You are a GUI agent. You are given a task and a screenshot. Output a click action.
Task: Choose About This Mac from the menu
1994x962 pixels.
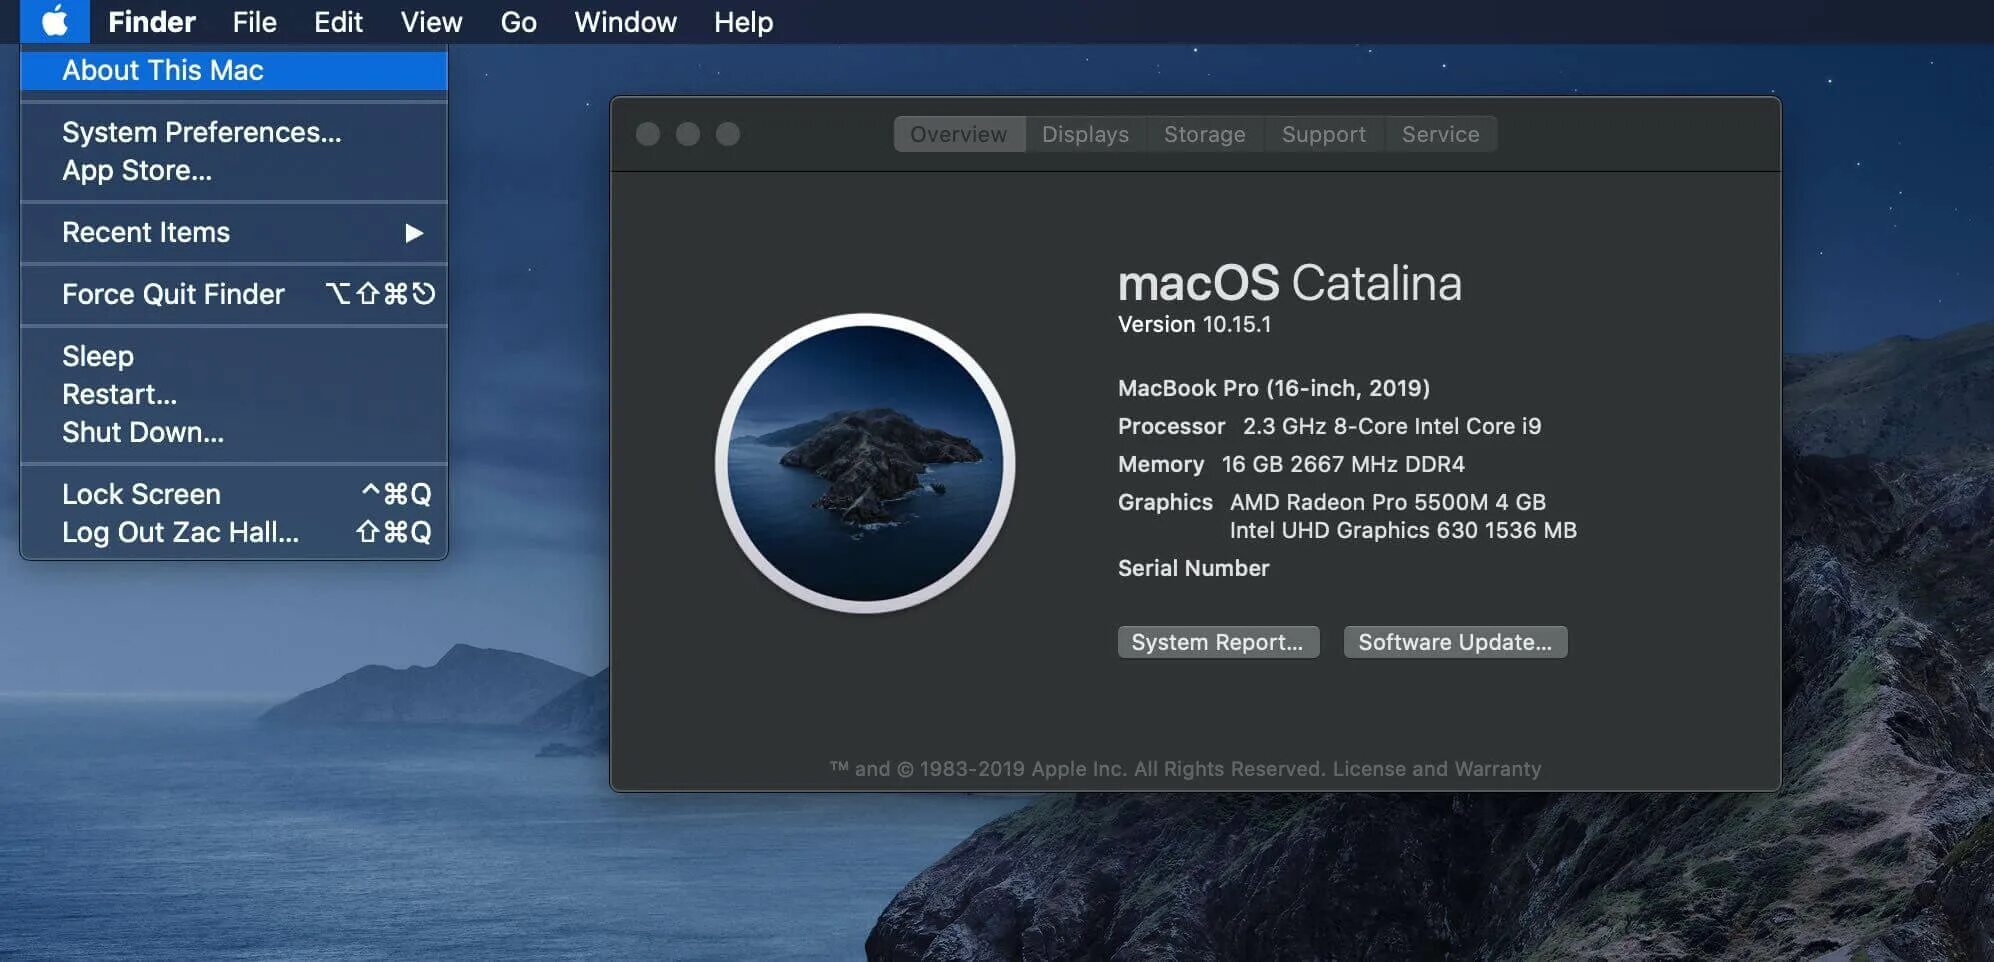tap(234, 70)
